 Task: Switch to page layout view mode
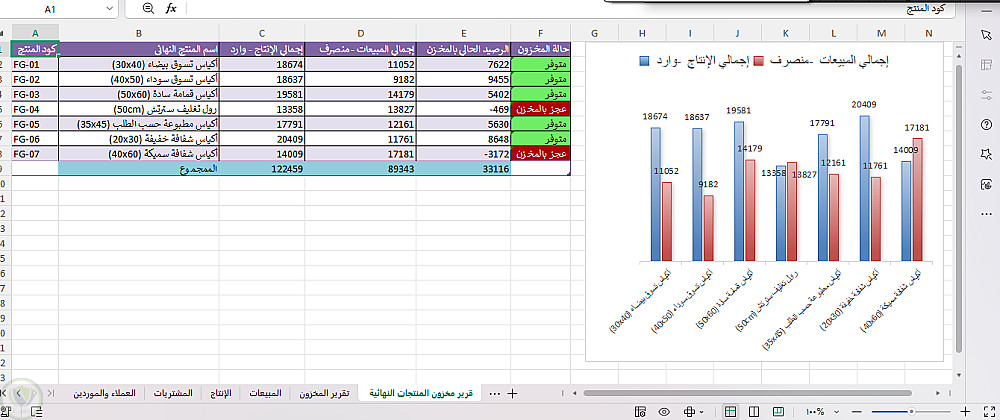[754, 412]
